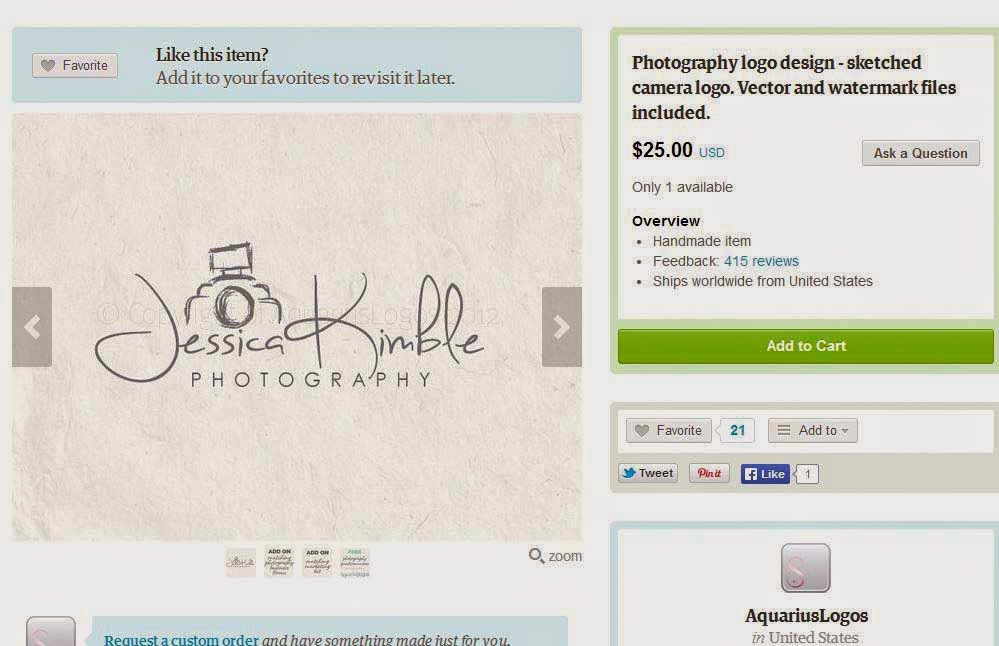The height and width of the screenshot is (646, 999).
Task: Click the Facebook Like button
Action: 765,473
